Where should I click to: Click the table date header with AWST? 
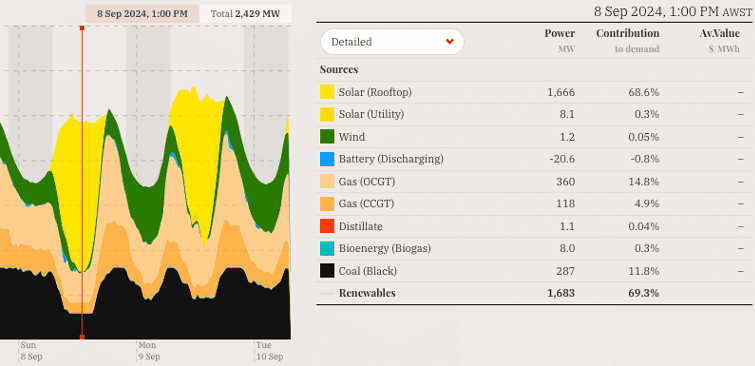pos(673,11)
